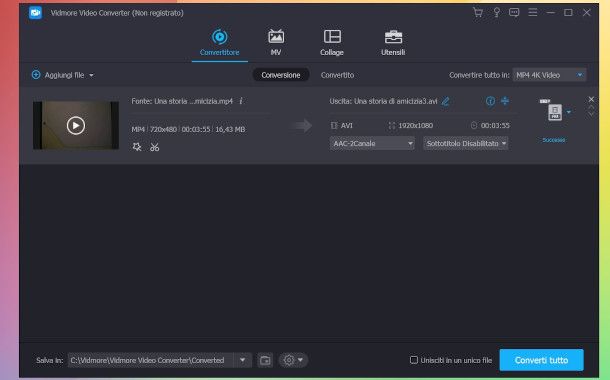Remove the video item with X

pos(591,99)
